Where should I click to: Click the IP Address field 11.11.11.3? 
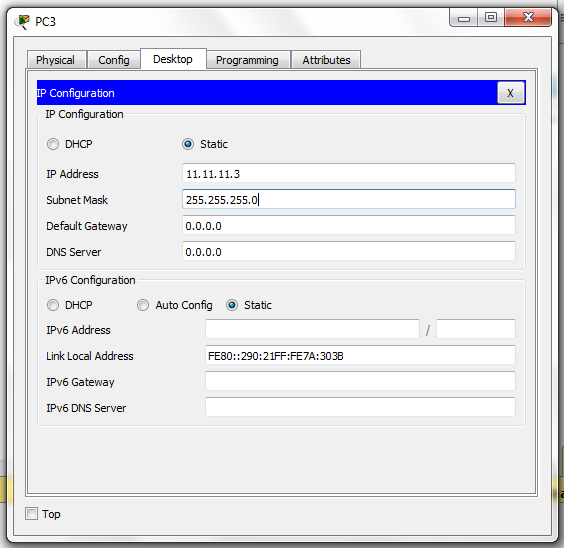click(x=349, y=173)
